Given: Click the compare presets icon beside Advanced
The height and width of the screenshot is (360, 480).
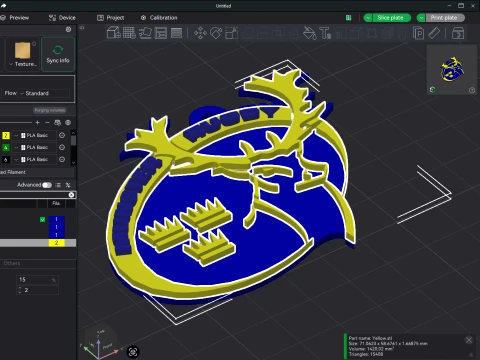Looking at the screenshot, I should (68, 185).
